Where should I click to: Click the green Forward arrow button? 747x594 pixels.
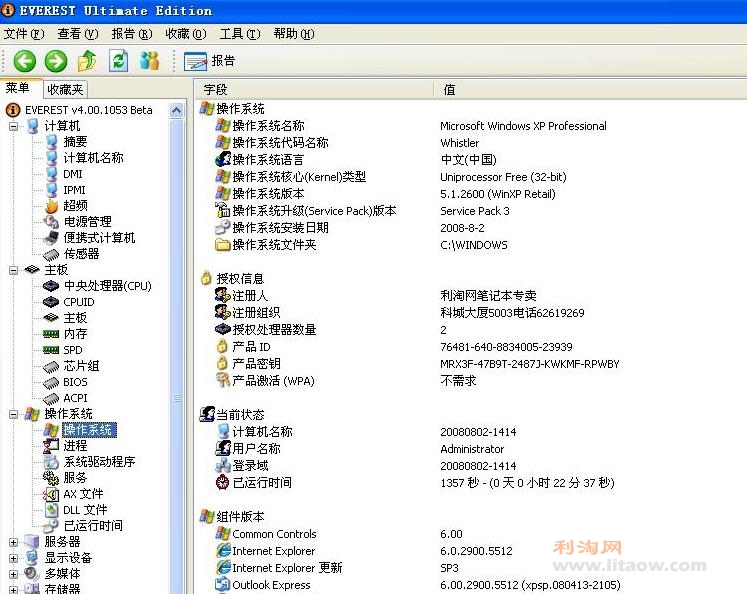coord(56,61)
